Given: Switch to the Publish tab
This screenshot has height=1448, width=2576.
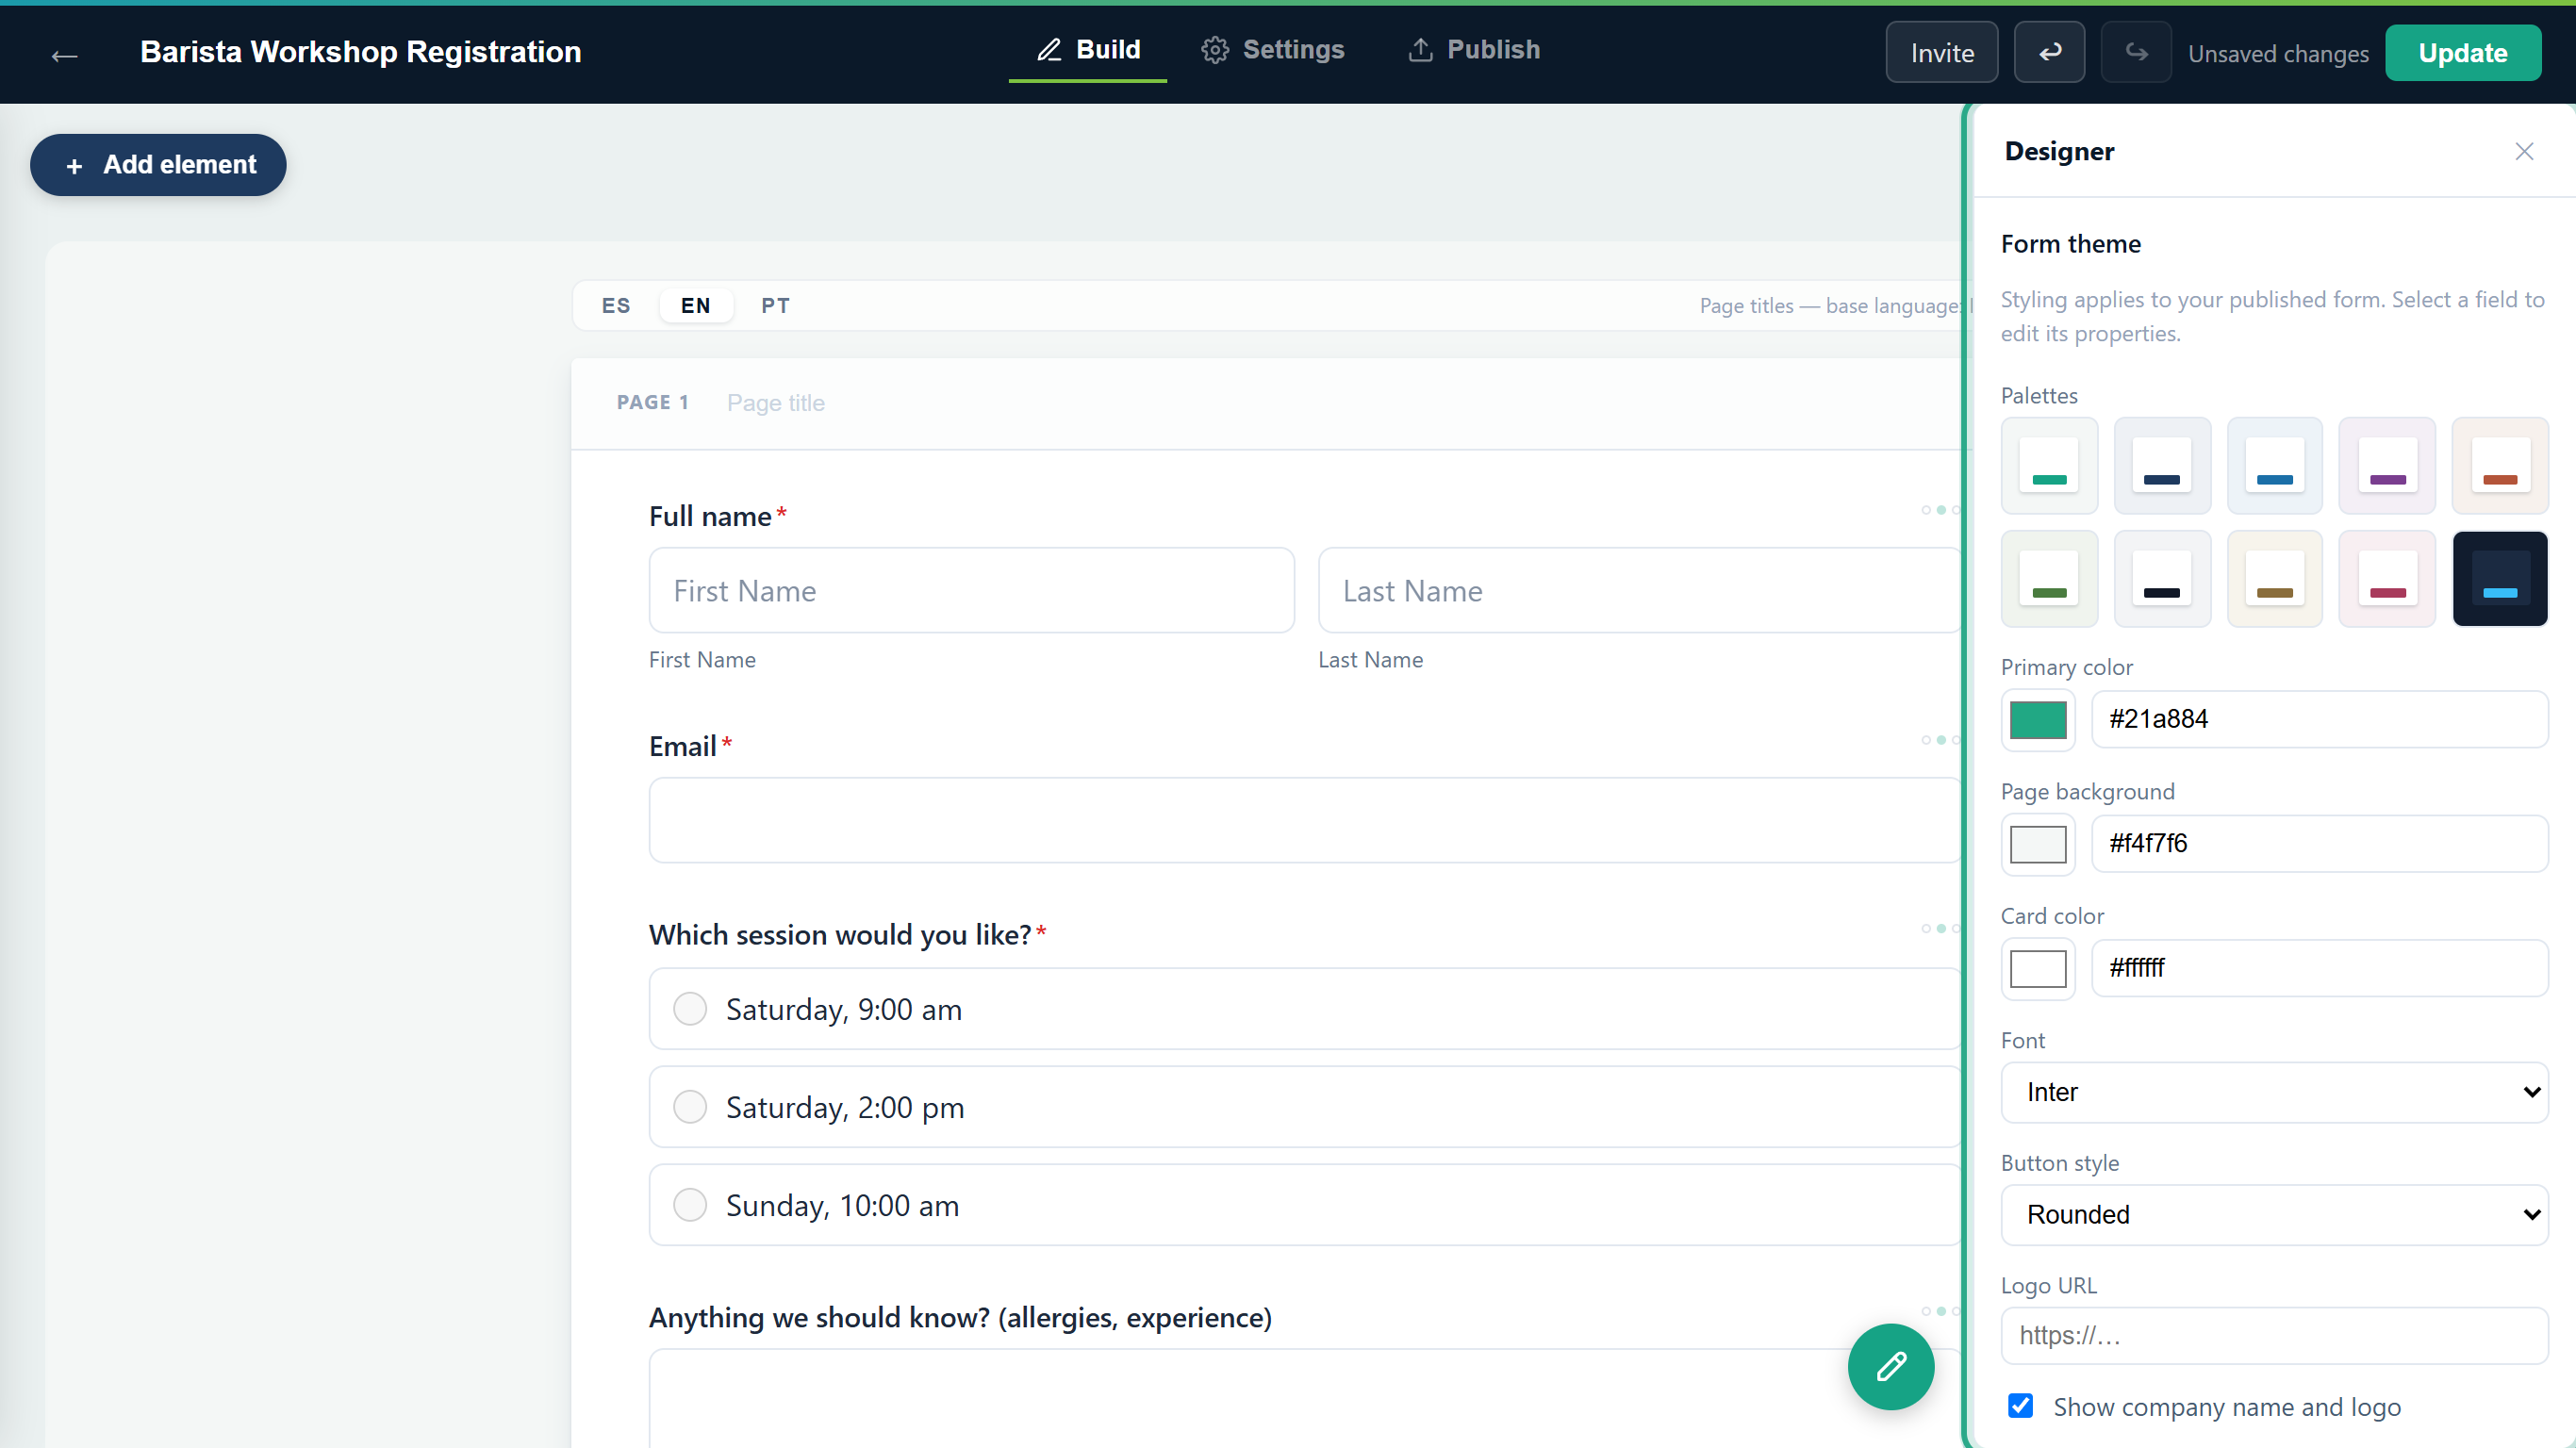Looking at the screenshot, I should point(1474,50).
